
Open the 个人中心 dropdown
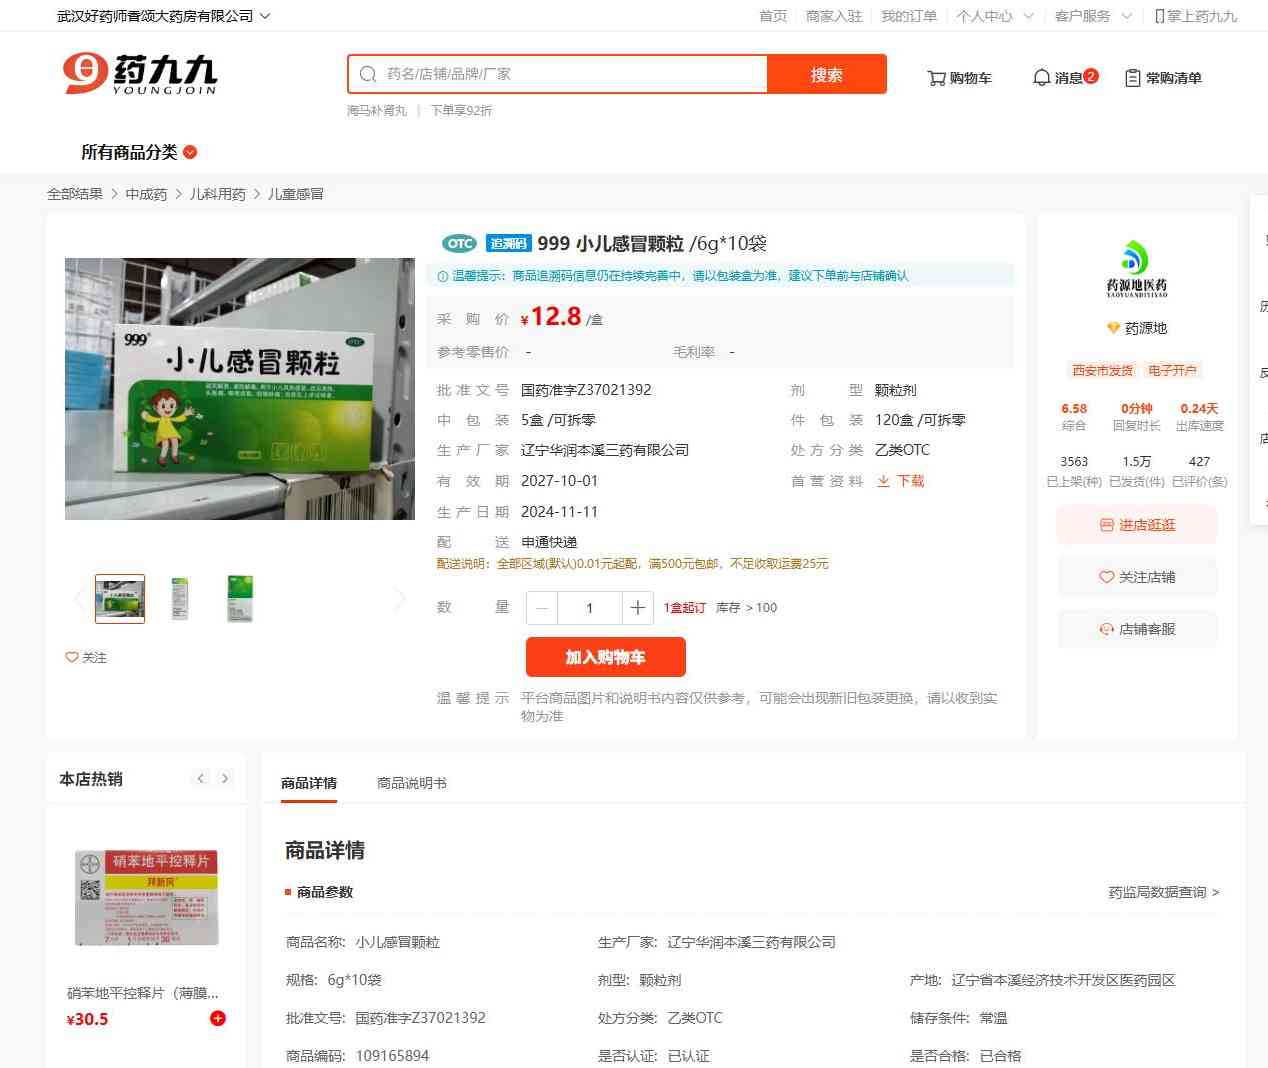[994, 16]
